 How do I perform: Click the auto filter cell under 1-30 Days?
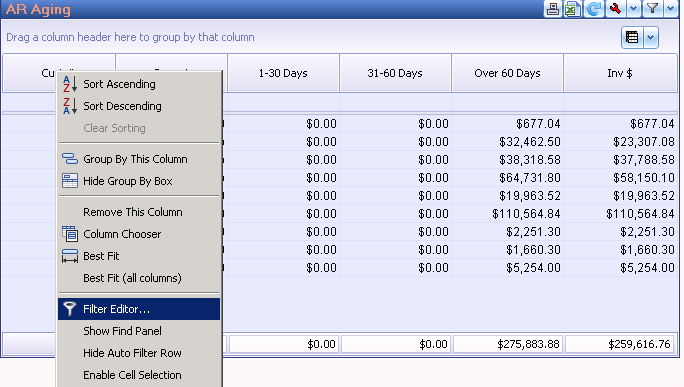tap(283, 103)
